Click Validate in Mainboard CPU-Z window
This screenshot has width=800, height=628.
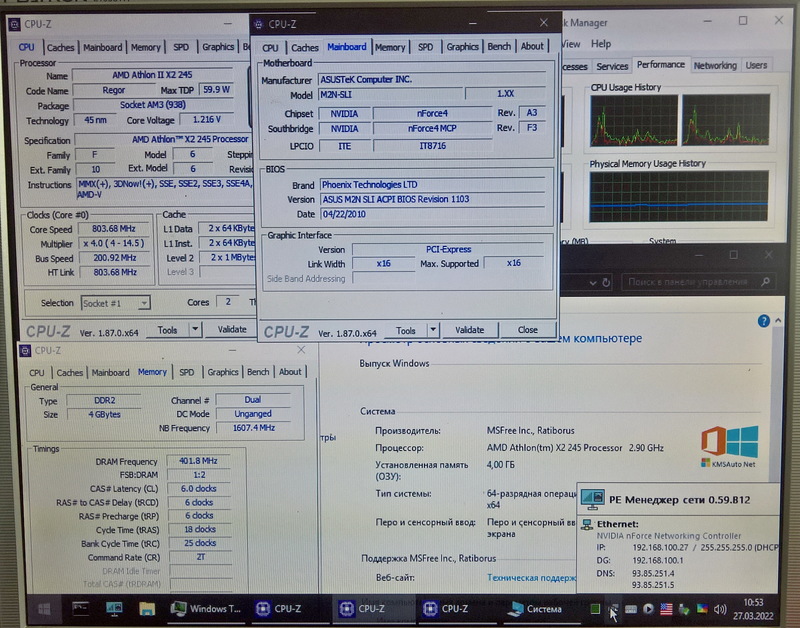point(469,330)
